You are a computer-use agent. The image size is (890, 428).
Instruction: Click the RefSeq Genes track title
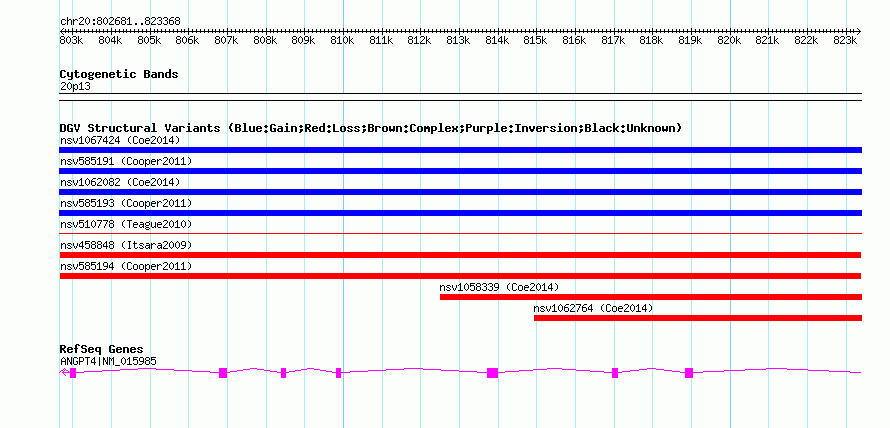click(x=102, y=349)
